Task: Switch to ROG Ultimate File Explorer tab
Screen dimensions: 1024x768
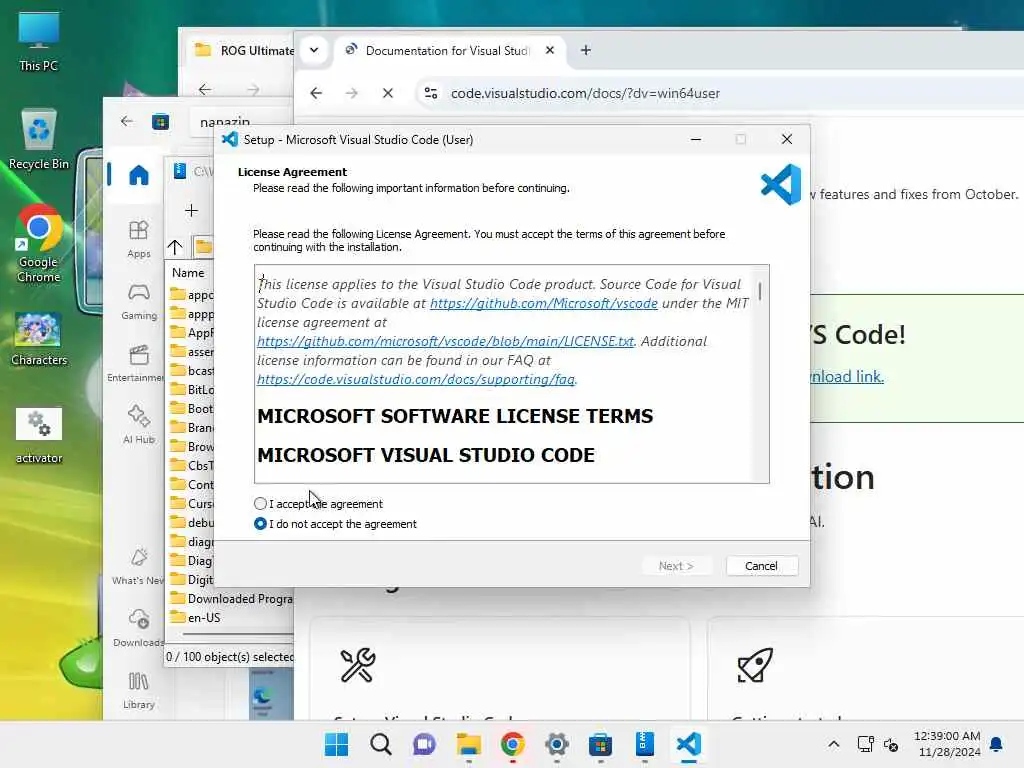Action: coord(244,50)
